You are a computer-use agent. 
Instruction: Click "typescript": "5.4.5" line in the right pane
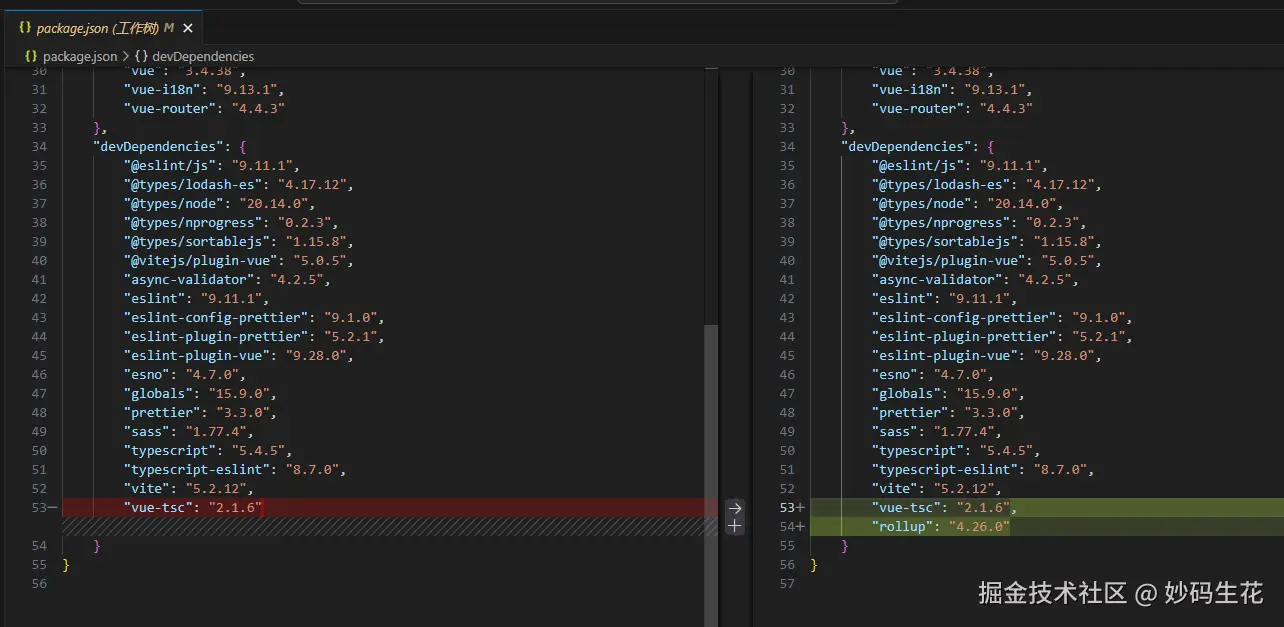point(956,450)
